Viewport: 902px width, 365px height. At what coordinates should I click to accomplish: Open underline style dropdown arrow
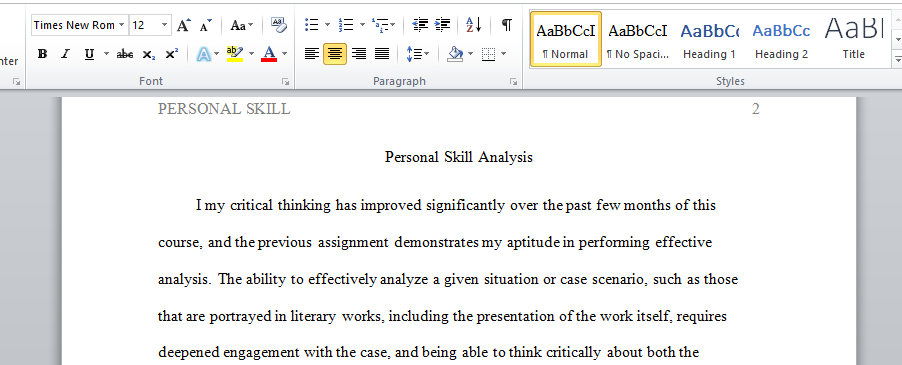106,55
